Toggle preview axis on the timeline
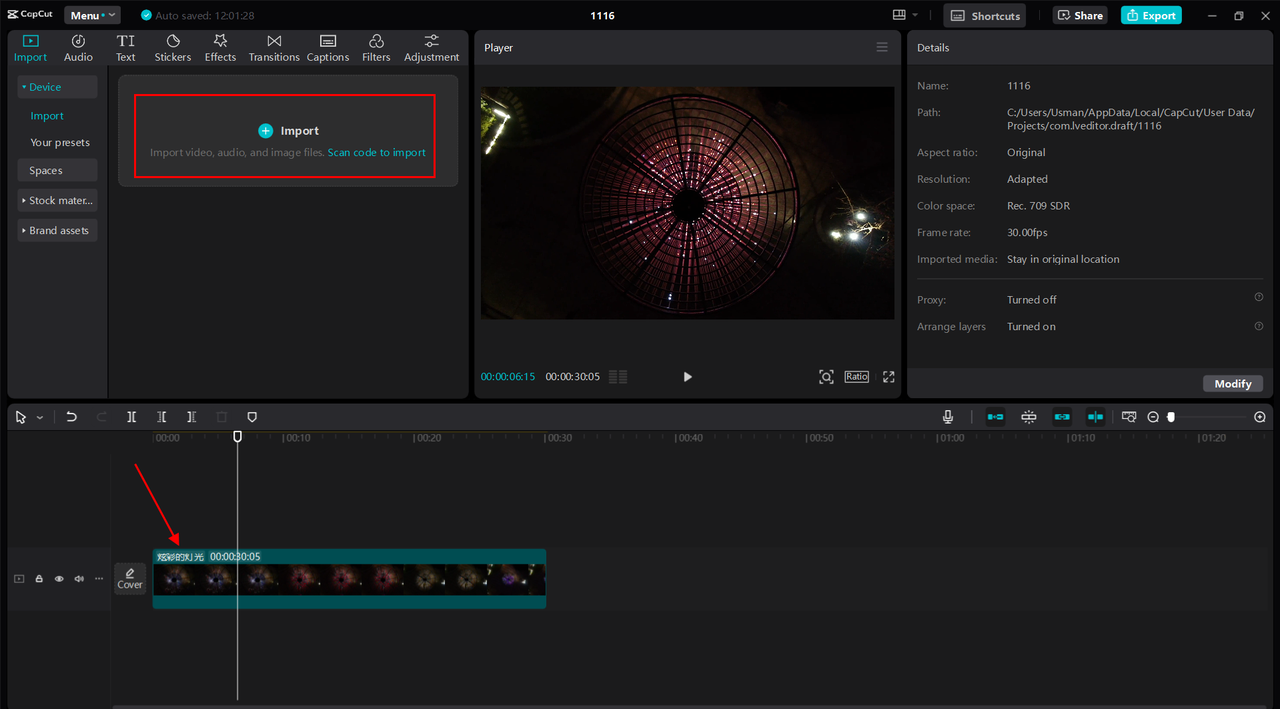Viewport: 1280px width, 709px height. (x=1095, y=417)
